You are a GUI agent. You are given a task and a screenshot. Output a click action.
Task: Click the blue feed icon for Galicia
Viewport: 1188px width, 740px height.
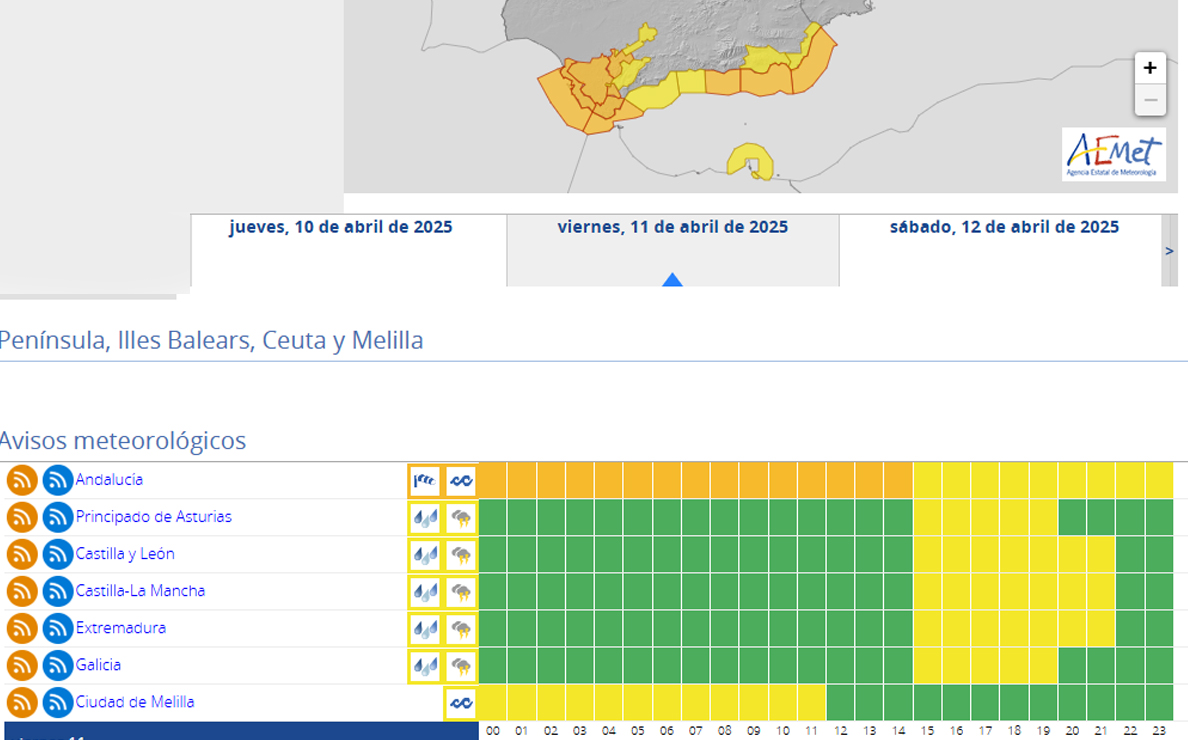pyautogui.click(x=58, y=666)
